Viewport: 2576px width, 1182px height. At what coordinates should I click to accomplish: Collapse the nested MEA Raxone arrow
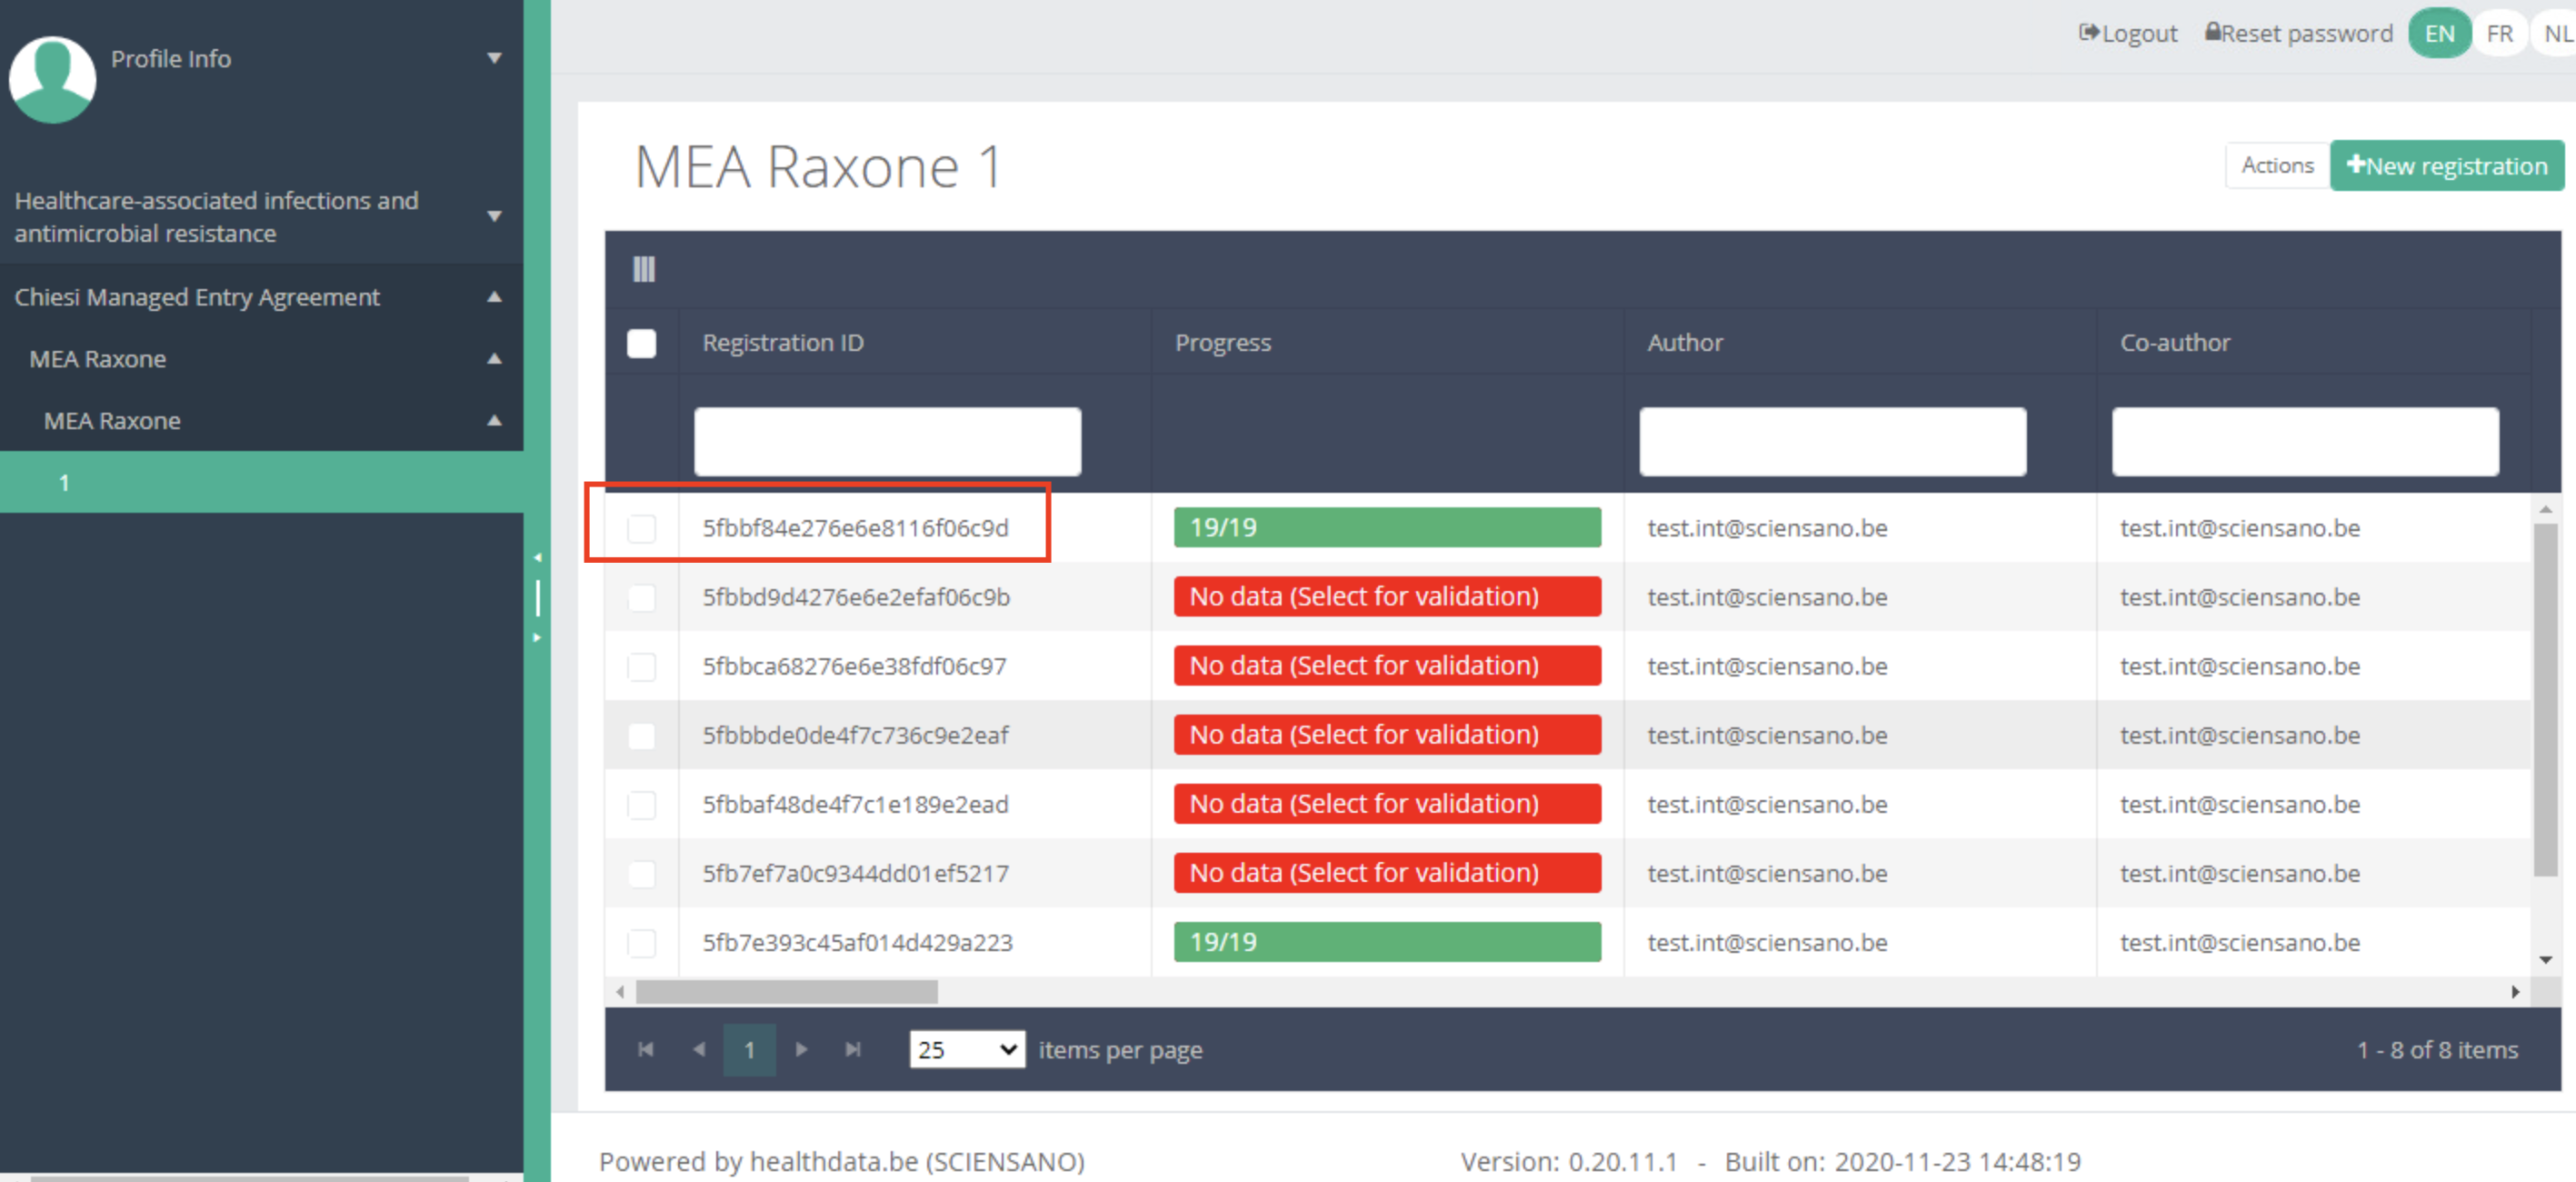(x=494, y=420)
